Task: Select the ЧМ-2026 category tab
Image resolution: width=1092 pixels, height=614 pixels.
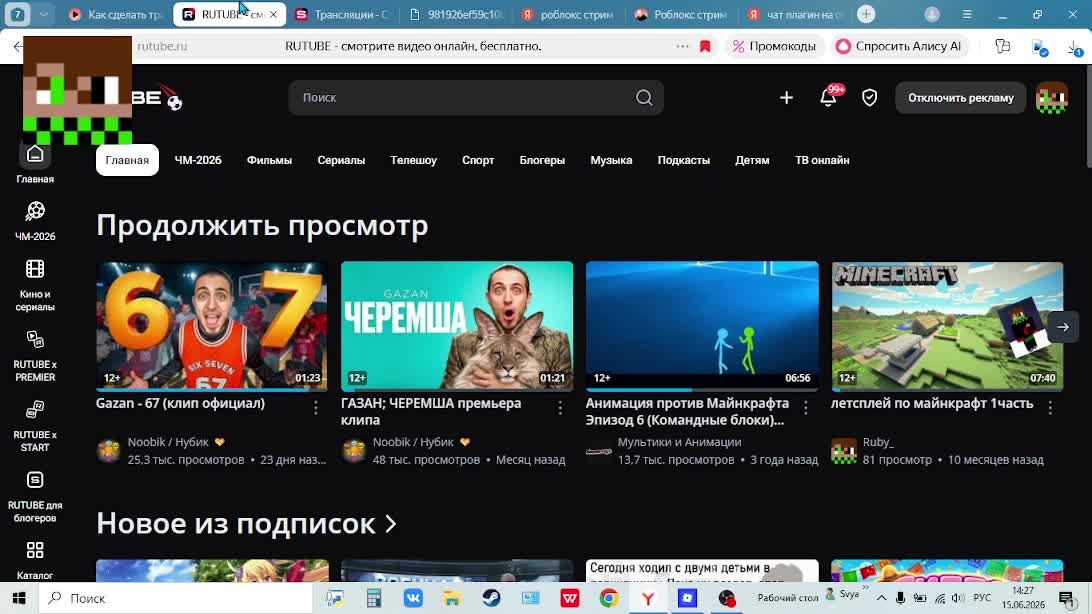Action: [198, 160]
